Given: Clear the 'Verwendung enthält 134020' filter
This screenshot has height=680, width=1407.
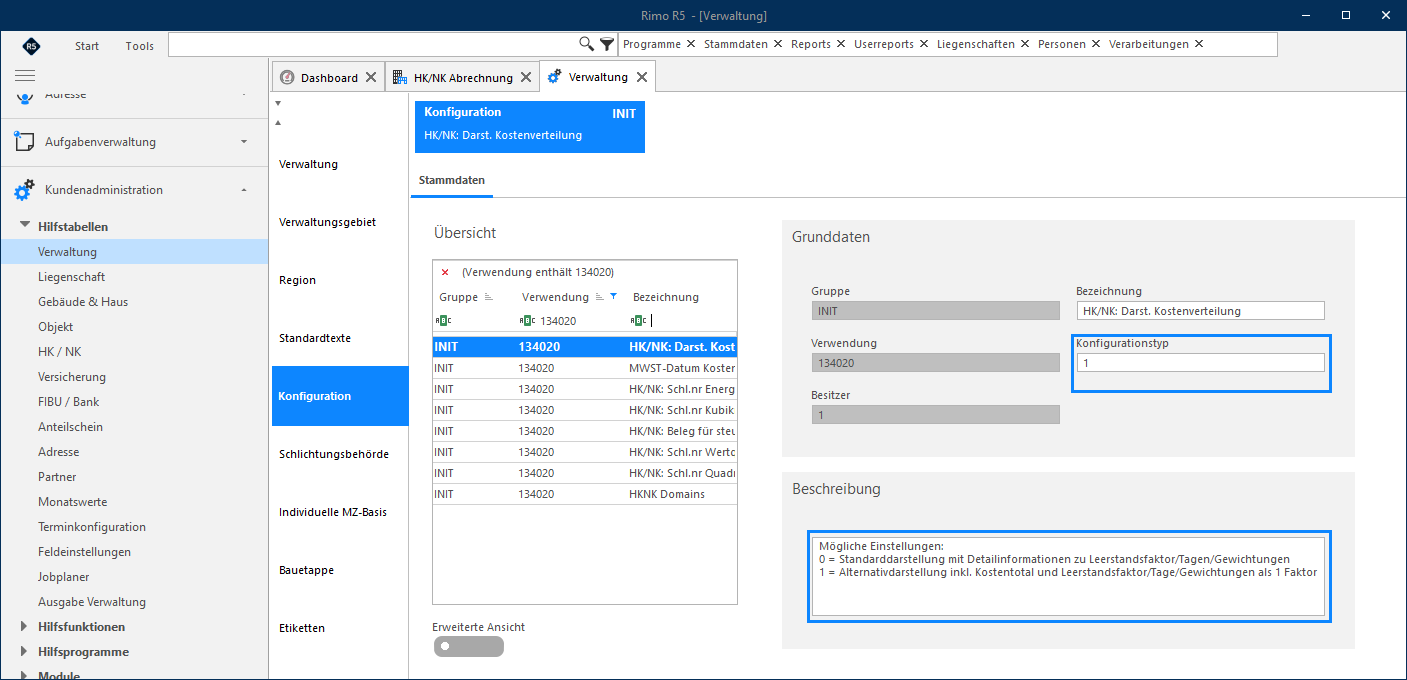Looking at the screenshot, I should click(x=445, y=272).
